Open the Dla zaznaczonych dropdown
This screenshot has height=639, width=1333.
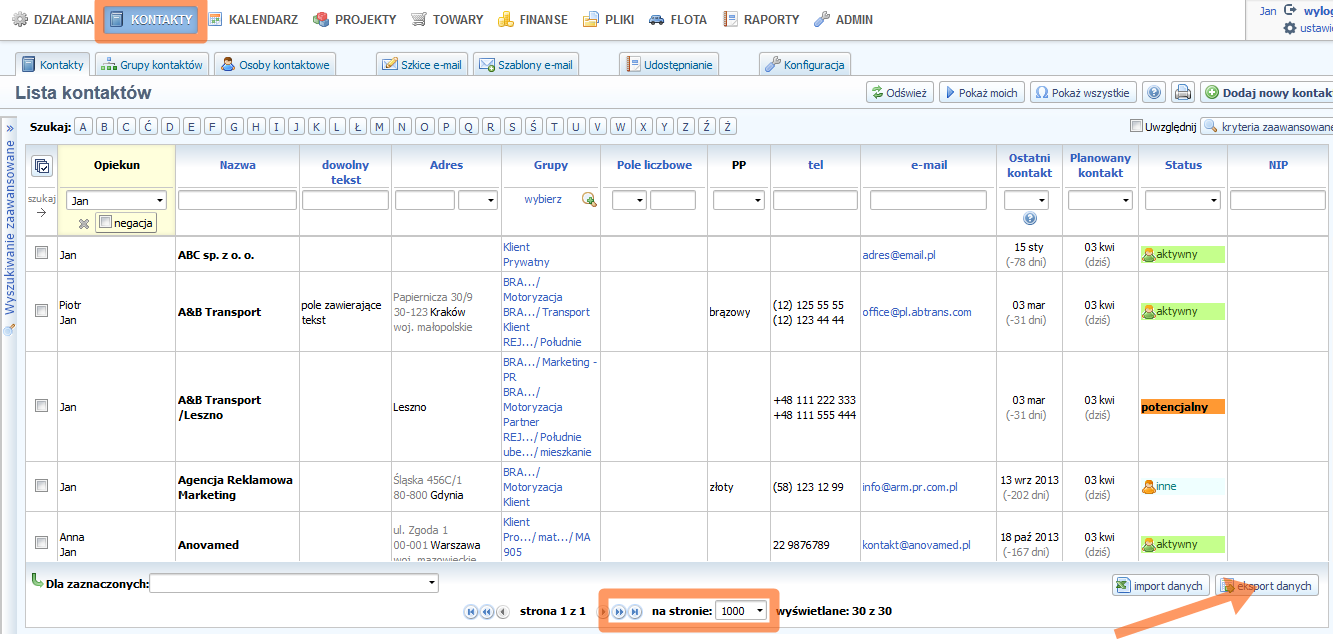point(294,583)
